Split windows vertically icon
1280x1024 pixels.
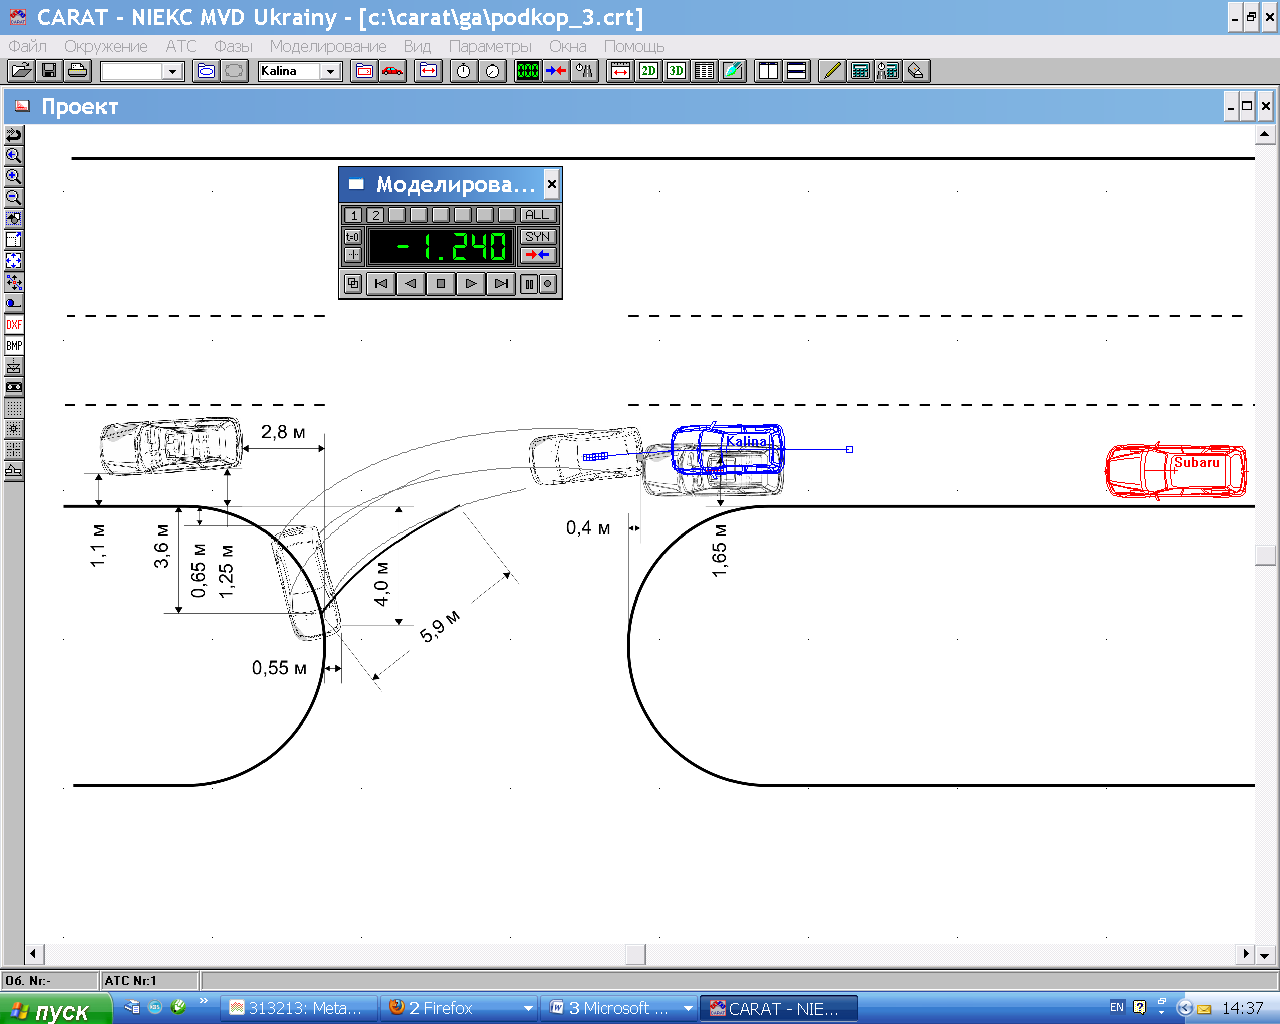pos(768,71)
